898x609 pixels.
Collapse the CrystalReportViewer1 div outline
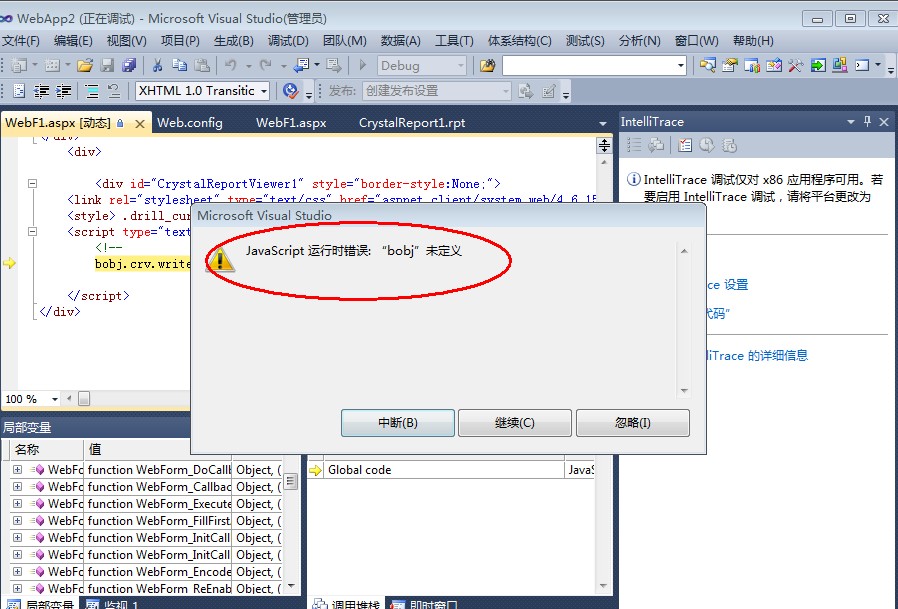(33, 184)
